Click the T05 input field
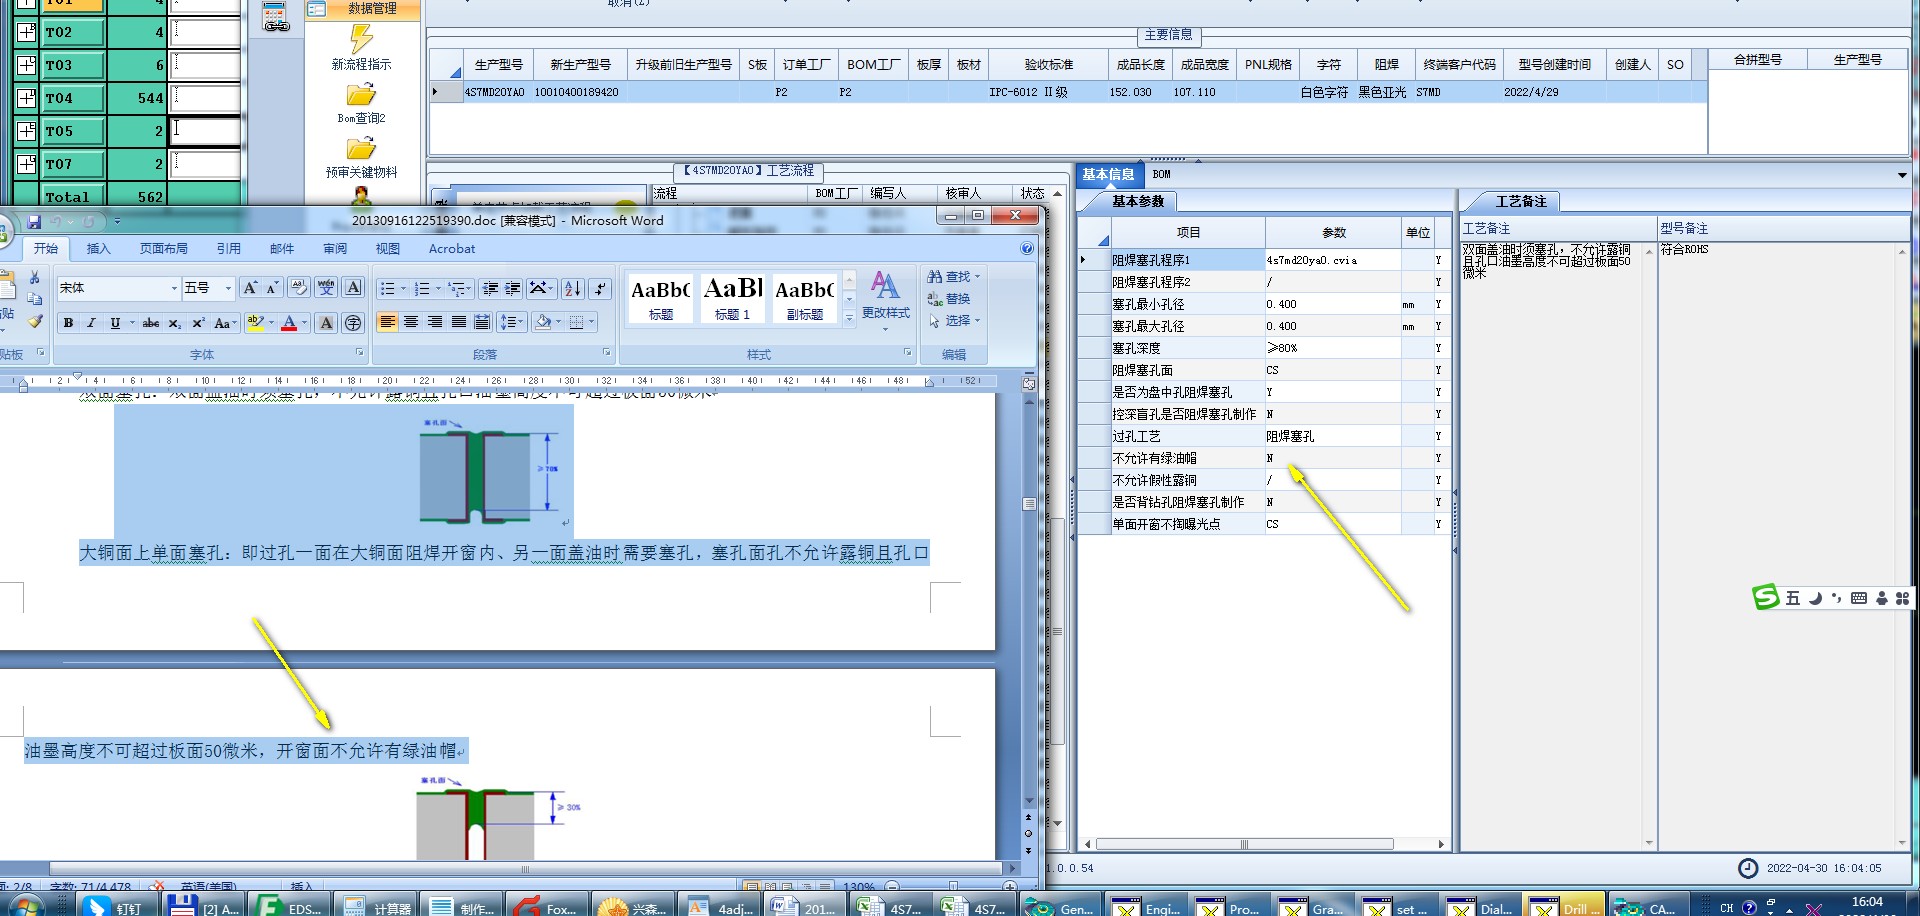The image size is (1920, 916). coord(205,131)
